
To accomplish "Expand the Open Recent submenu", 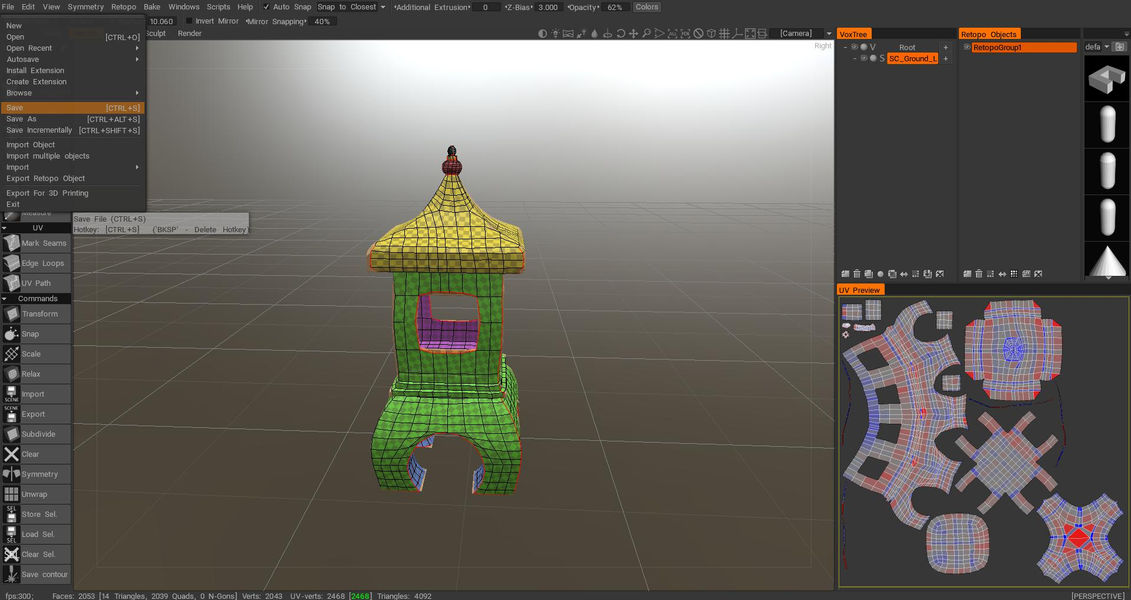I will [x=72, y=48].
